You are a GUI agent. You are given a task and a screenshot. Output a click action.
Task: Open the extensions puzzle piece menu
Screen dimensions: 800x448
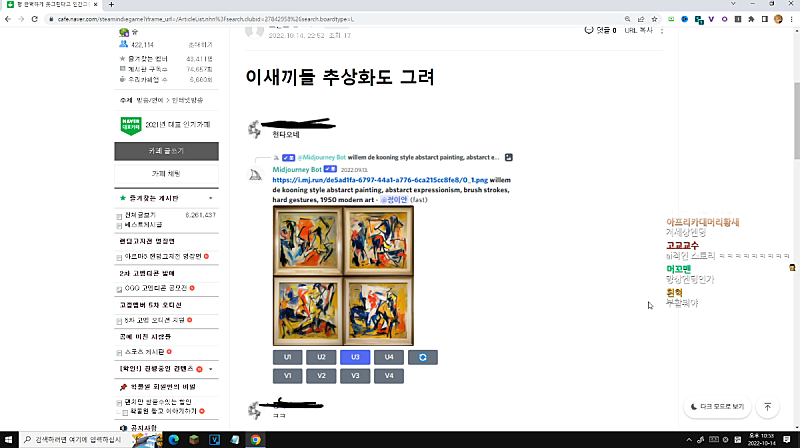click(x=751, y=19)
